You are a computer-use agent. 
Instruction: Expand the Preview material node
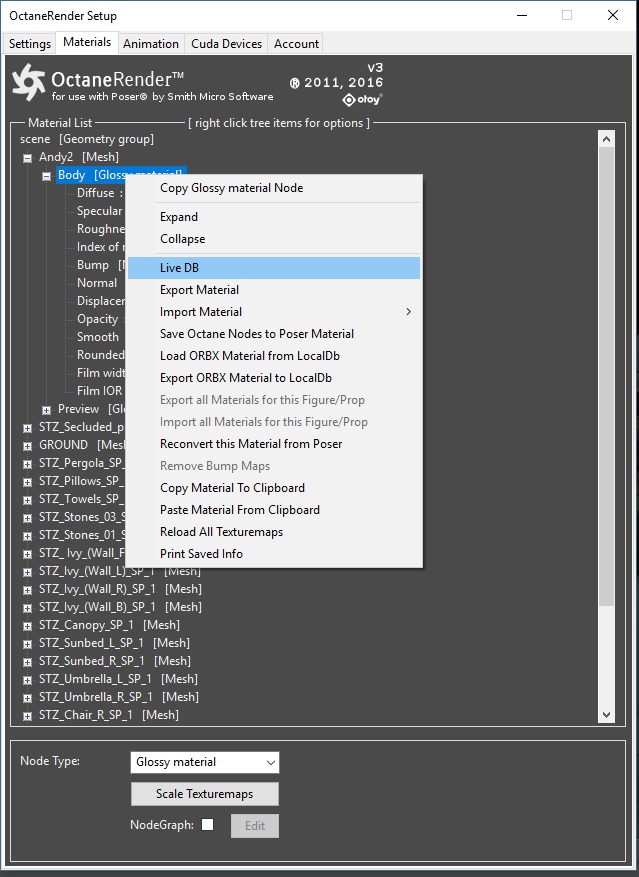point(46,410)
